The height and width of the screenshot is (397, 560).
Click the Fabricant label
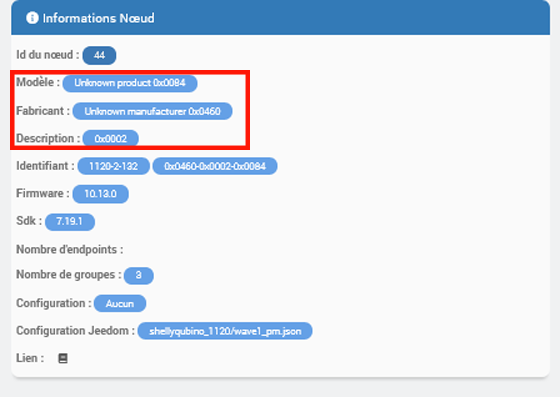click(43, 111)
